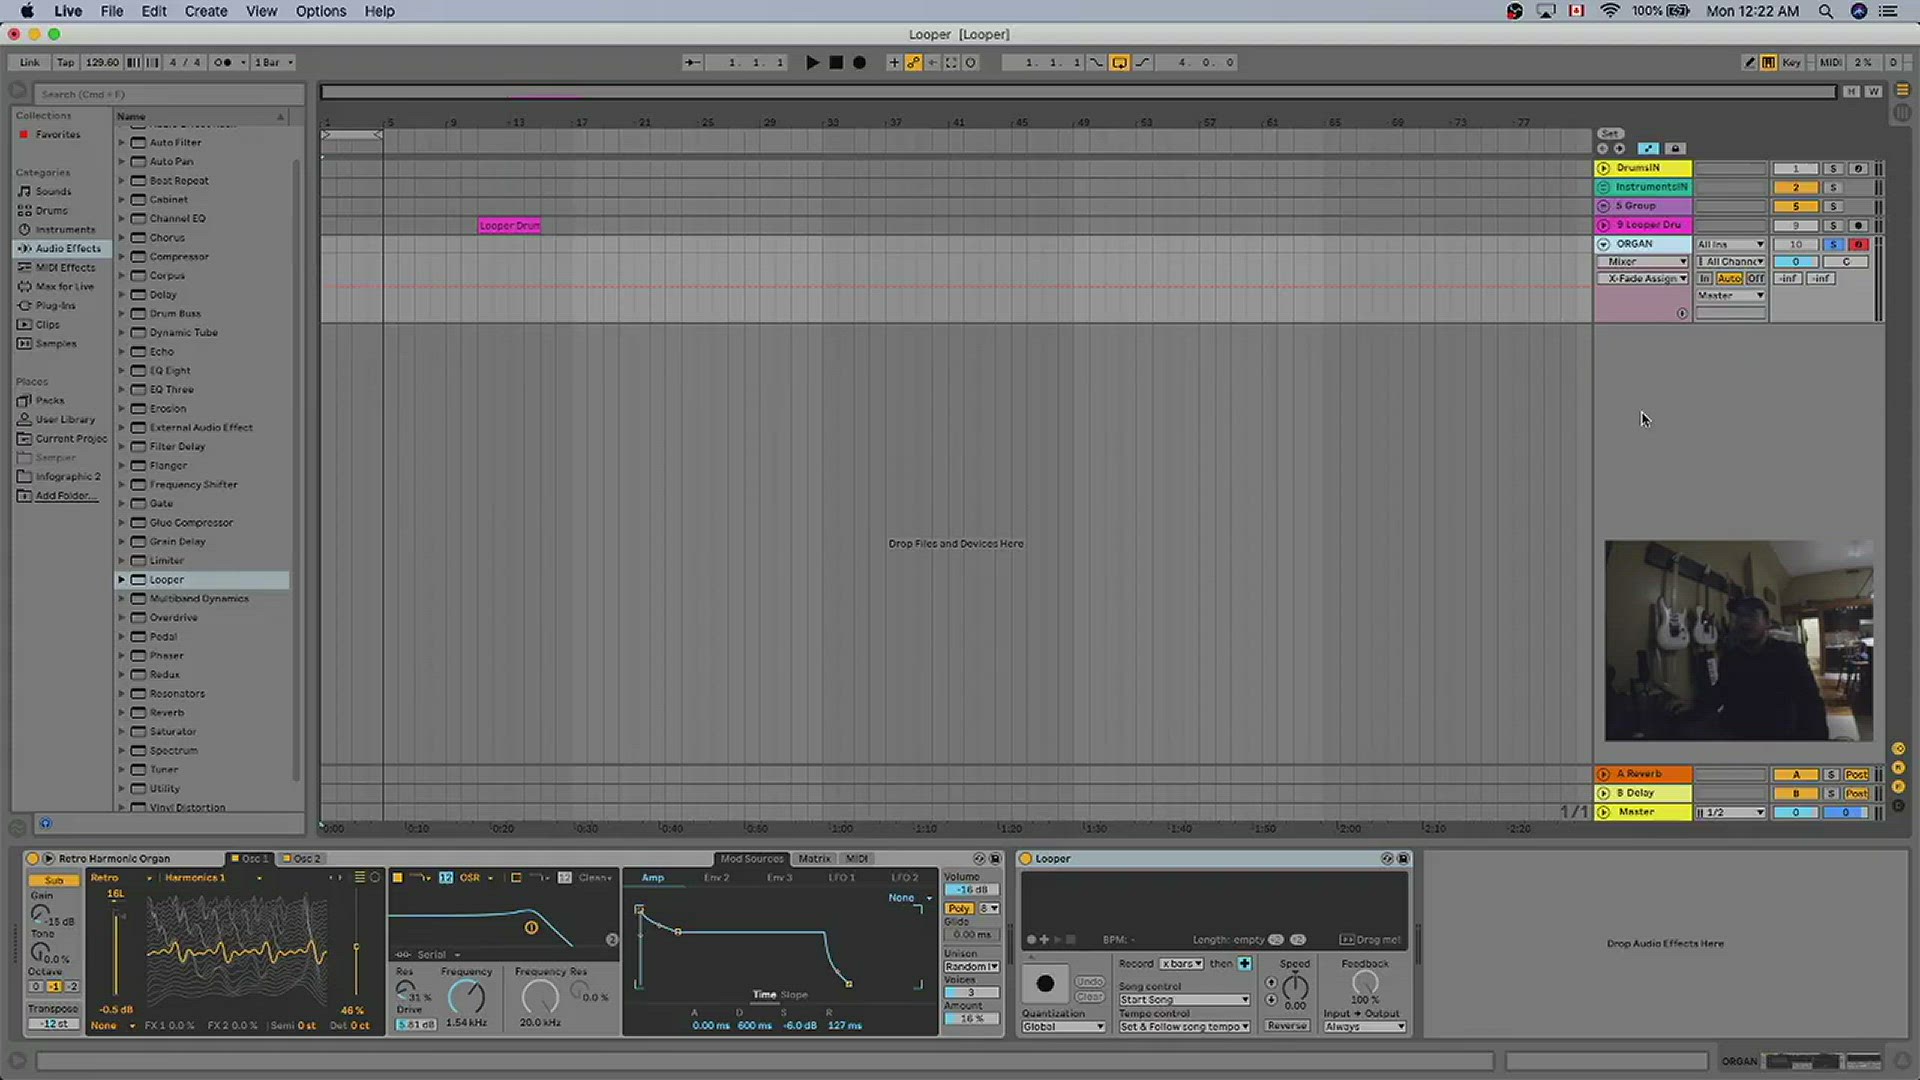This screenshot has width=1920, height=1080.
Task: Click the Tap tempo button
Action: click(x=65, y=62)
